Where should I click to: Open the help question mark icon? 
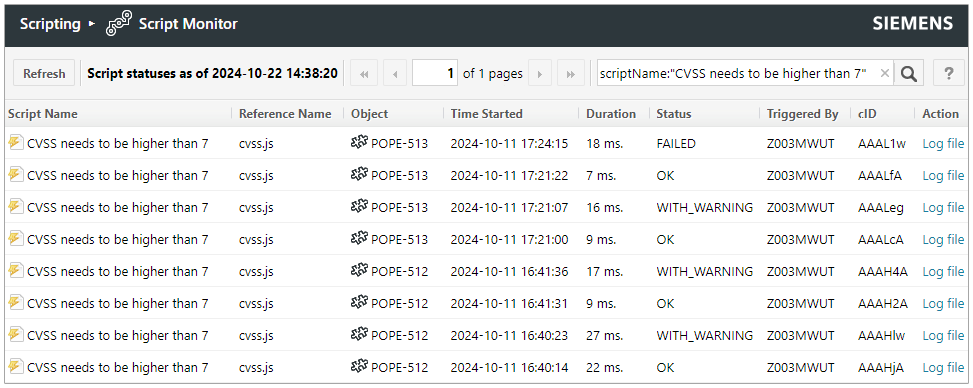[949, 74]
